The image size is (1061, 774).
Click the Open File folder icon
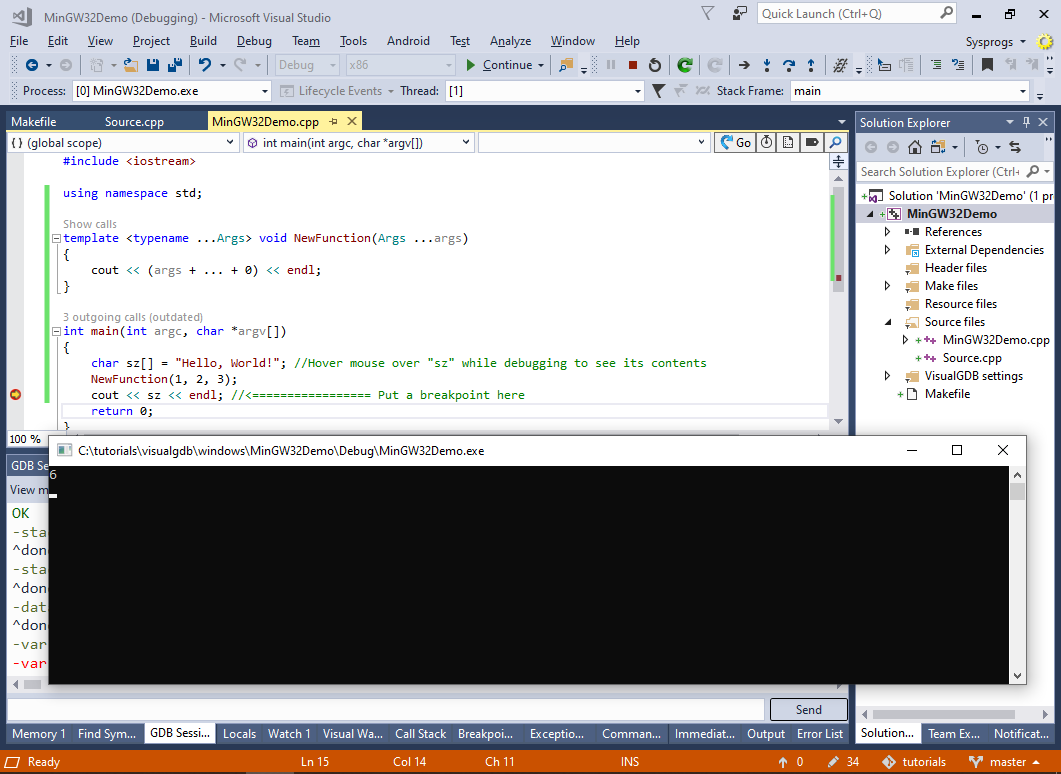131,65
